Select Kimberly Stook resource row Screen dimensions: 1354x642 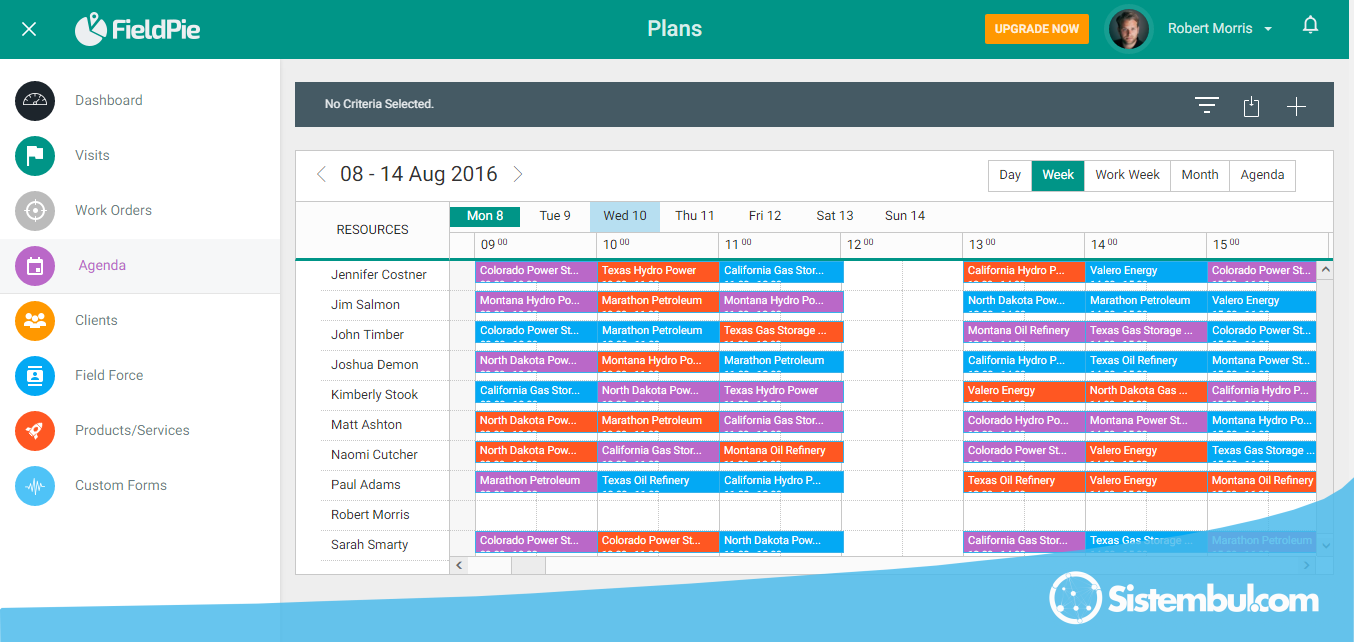[375, 395]
